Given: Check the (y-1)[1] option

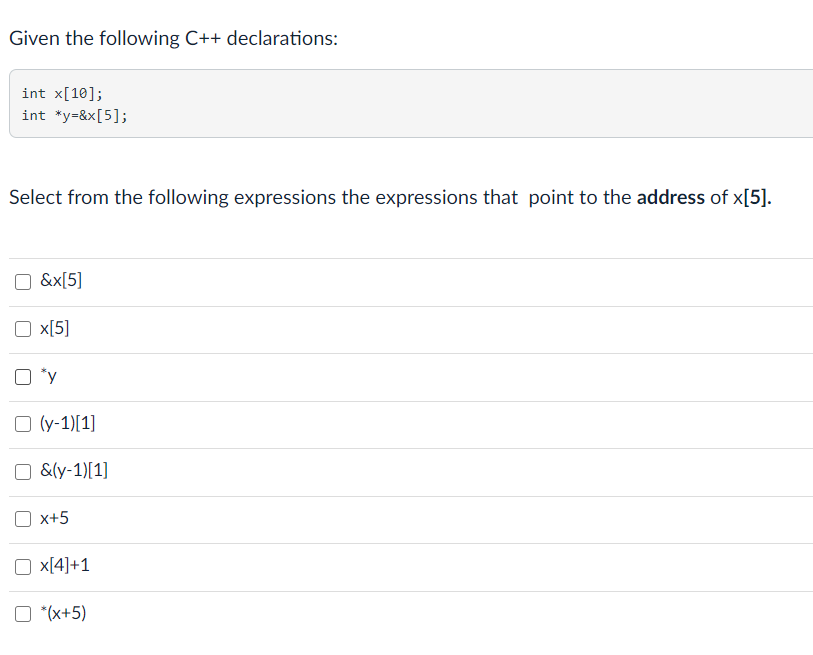Looking at the screenshot, I should (x=22, y=423).
